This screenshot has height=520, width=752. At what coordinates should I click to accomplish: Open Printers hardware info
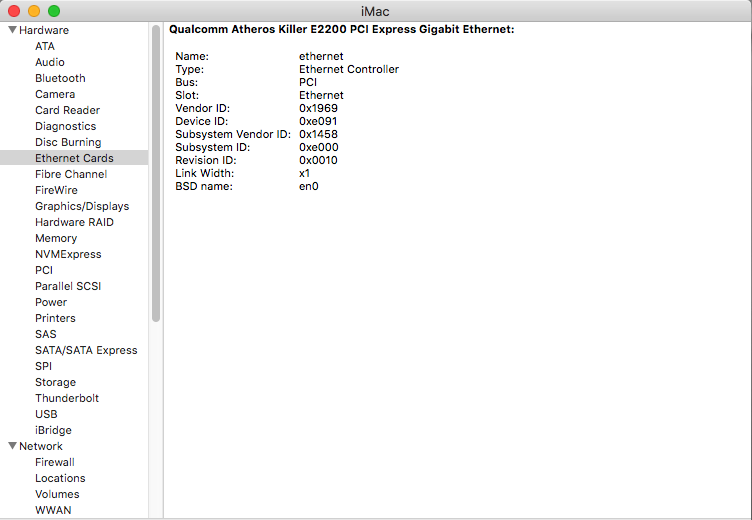click(x=55, y=318)
